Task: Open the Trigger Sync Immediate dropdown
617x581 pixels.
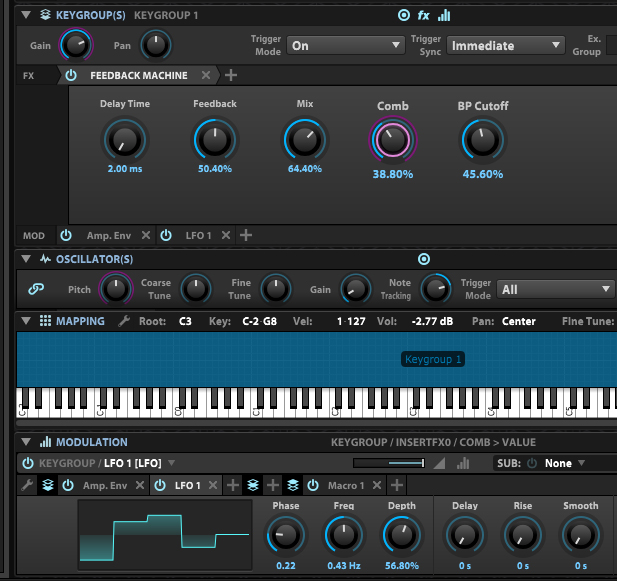Action: tap(506, 45)
